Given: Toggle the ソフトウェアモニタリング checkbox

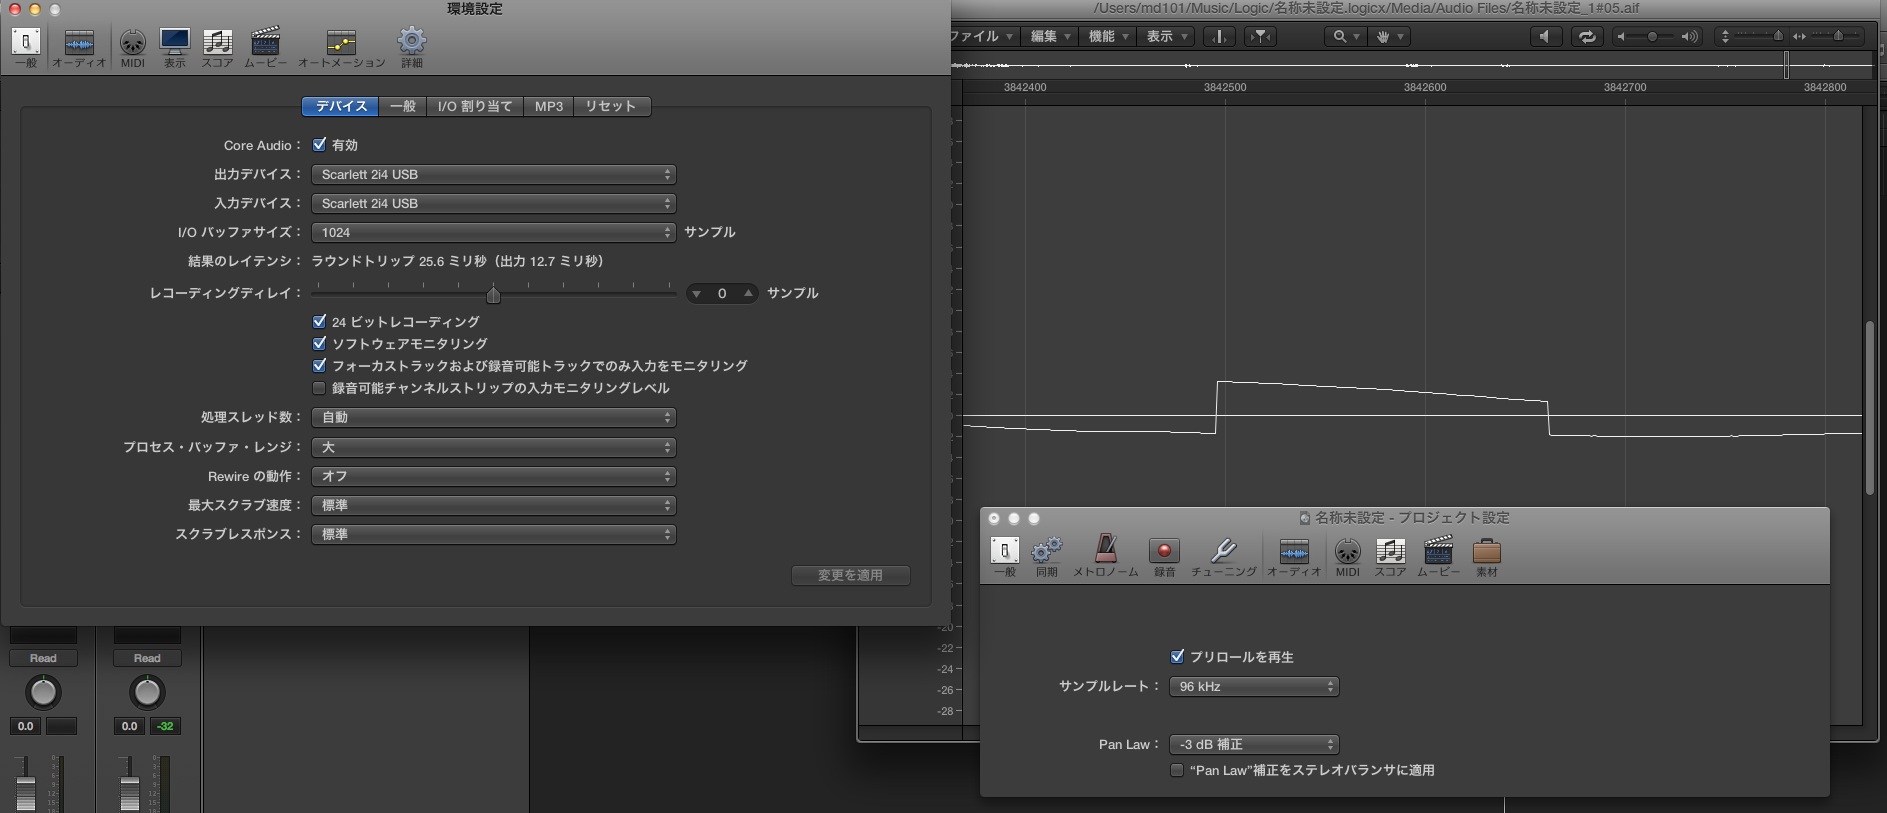Looking at the screenshot, I should (319, 344).
